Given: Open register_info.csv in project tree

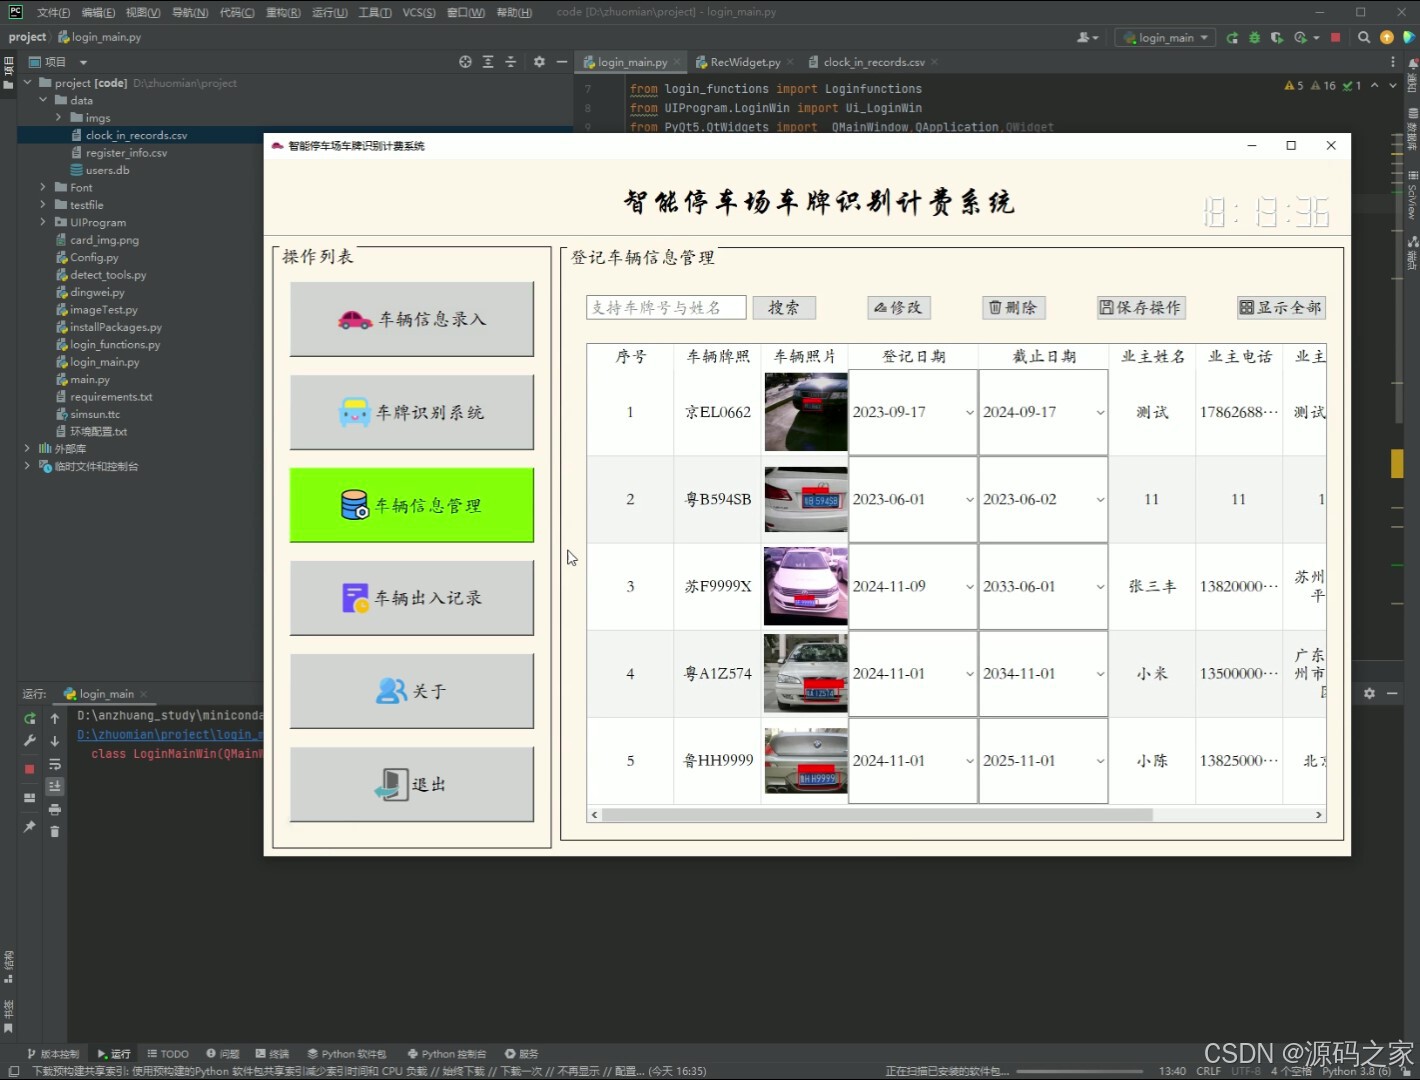Looking at the screenshot, I should click(126, 153).
